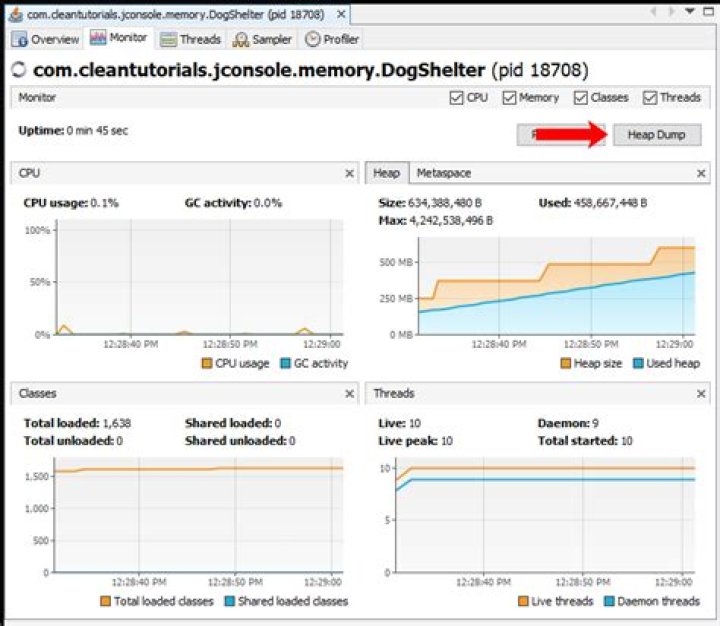This screenshot has width=720, height=626.
Task: Toggle the Memory checkbox
Action: tap(509, 98)
